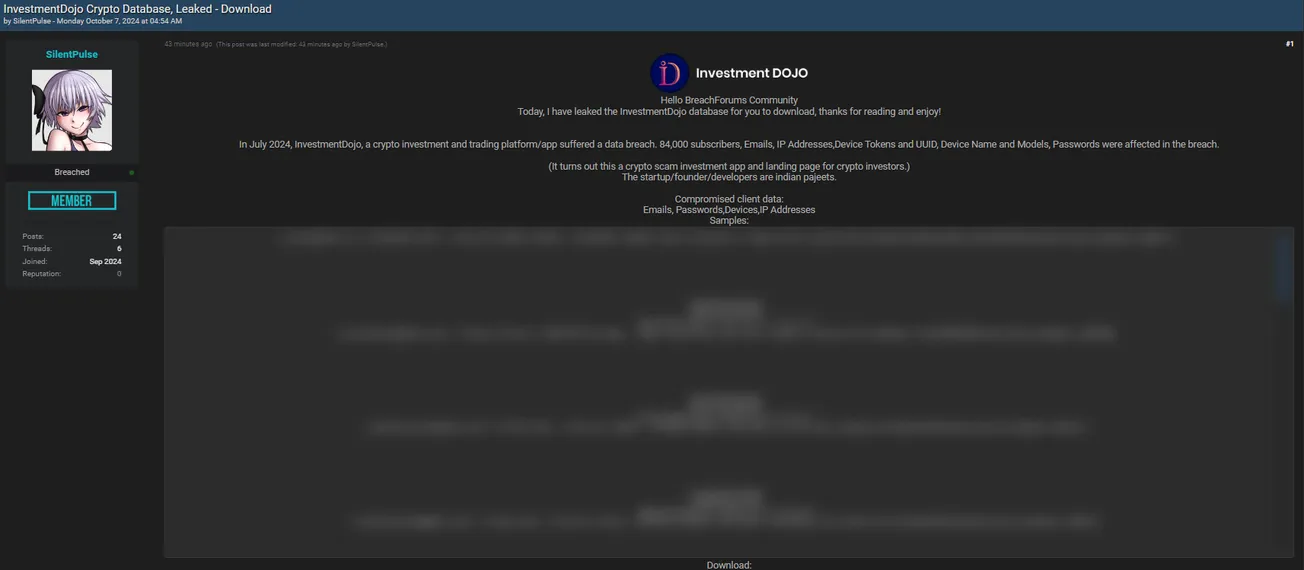The image size is (1304, 570).
Task: Click the 'Investment DOJO' logo text
Action: 751,73
